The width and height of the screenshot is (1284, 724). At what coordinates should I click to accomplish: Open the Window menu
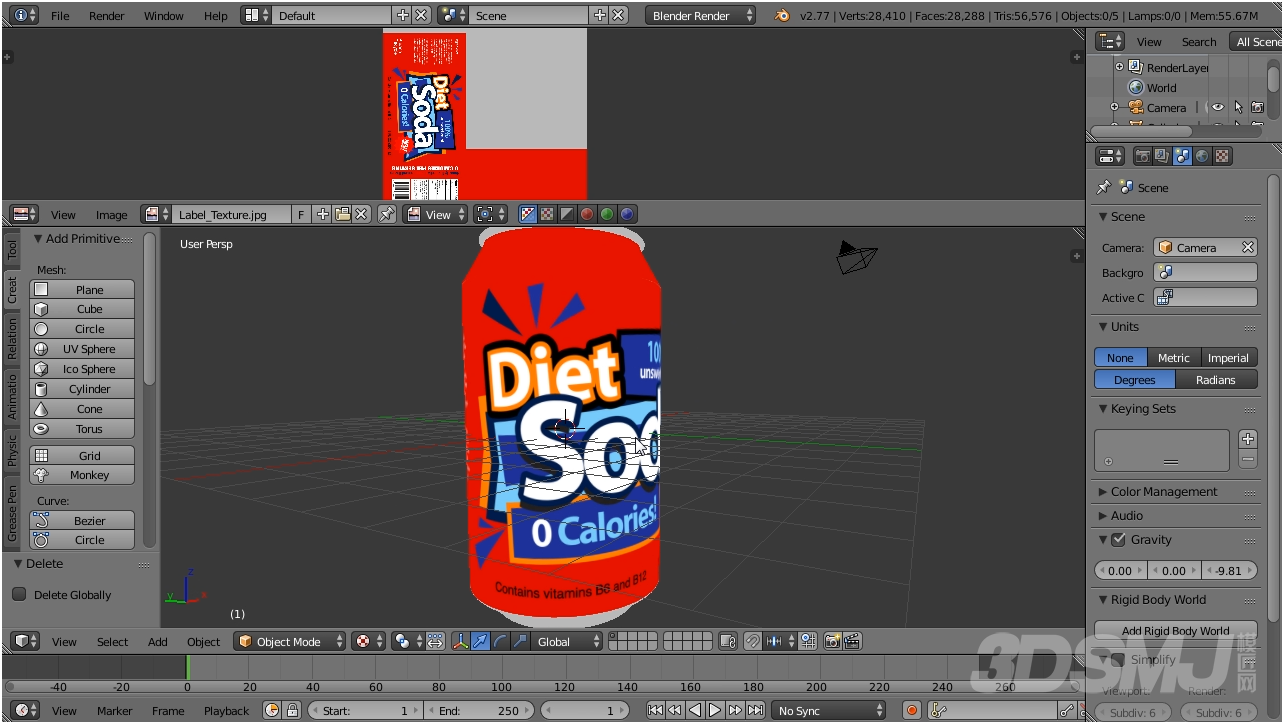coord(164,15)
